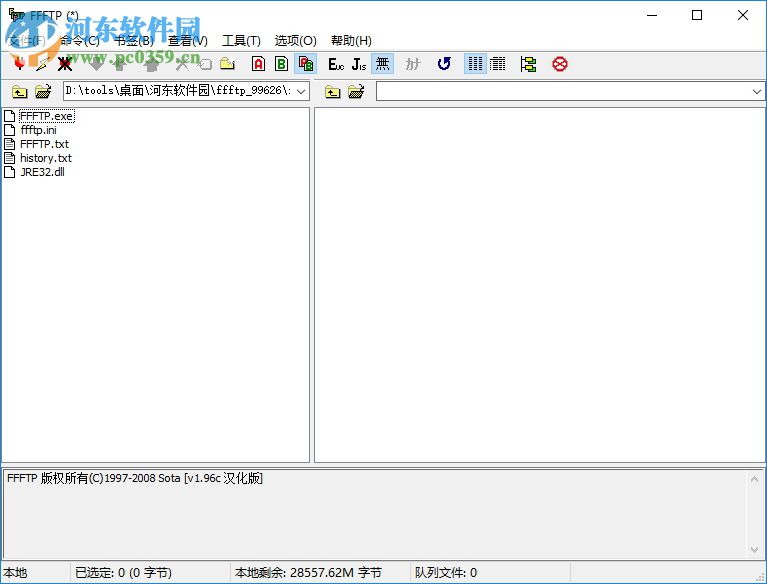Image resolution: width=767 pixels, height=584 pixels.
Task: Select FFFTP.txt in local file list
Action: (44, 144)
